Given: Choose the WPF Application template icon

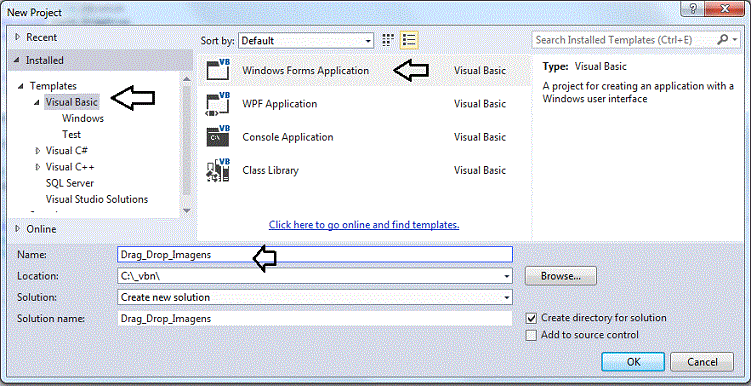Looking at the screenshot, I should [218, 103].
